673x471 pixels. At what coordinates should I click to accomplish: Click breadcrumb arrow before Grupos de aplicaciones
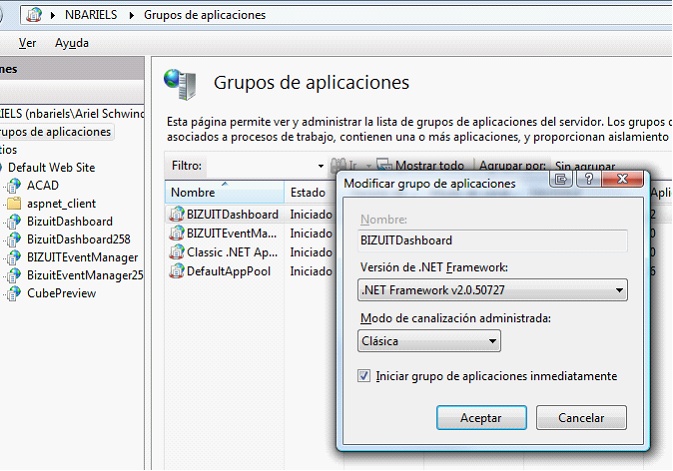[x=132, y=15]
